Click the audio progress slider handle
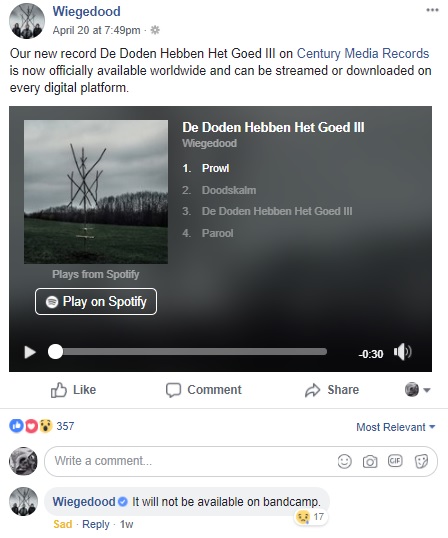 [55, 352]
